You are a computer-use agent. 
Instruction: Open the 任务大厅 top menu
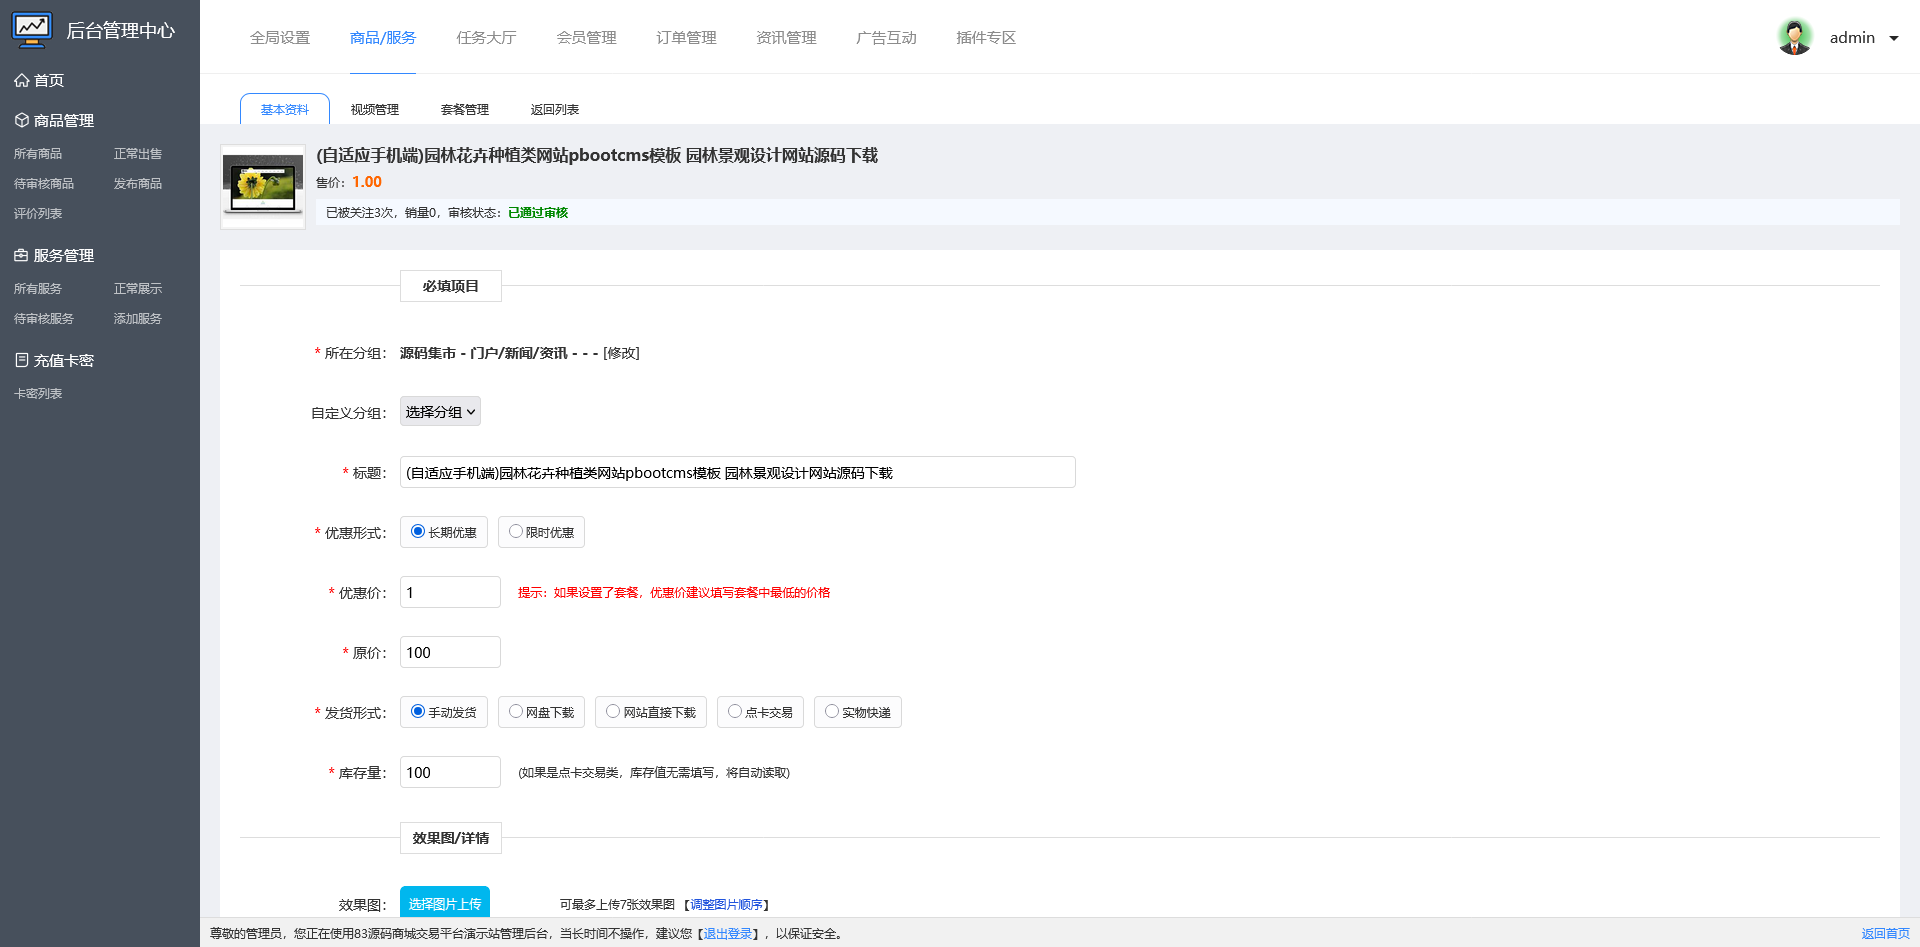coord(486,38)
